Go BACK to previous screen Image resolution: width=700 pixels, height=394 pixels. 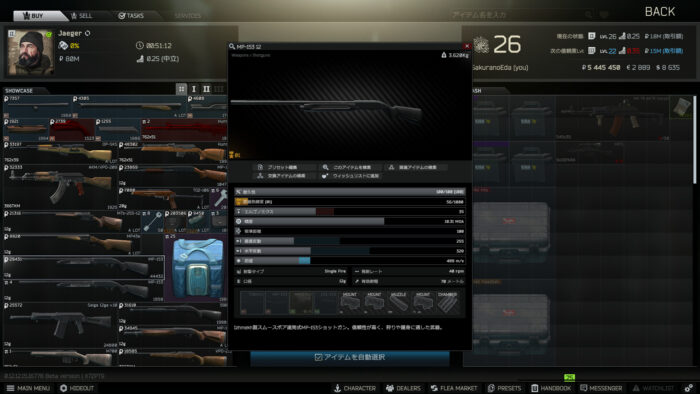tap(660, 12)
